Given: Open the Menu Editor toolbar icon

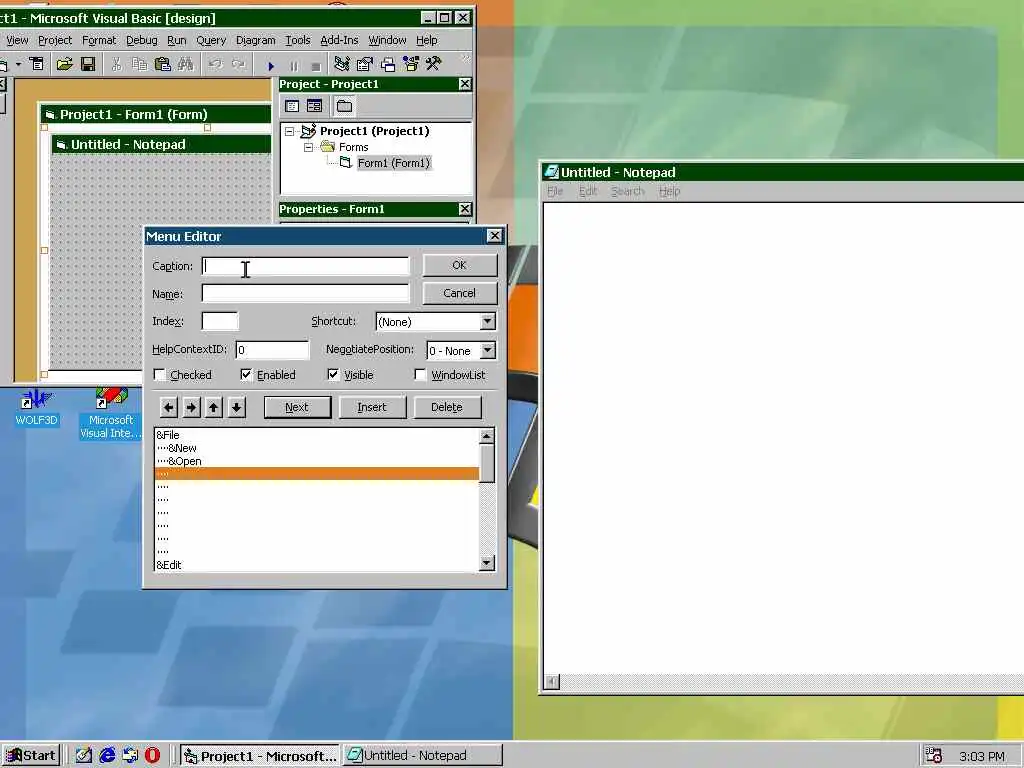Looking at the screenshot, I should tap(37, 64).
